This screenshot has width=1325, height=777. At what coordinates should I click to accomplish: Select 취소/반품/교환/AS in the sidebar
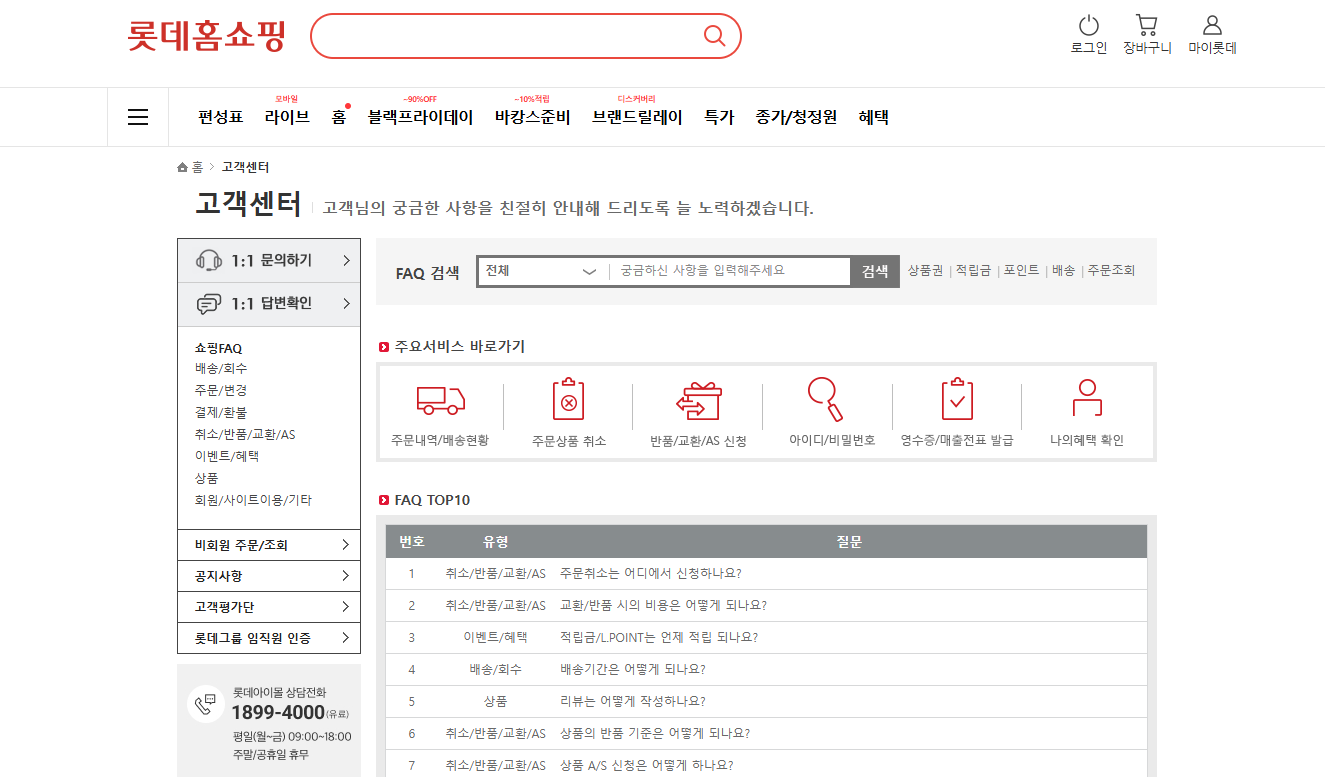[x=245, y=434]
